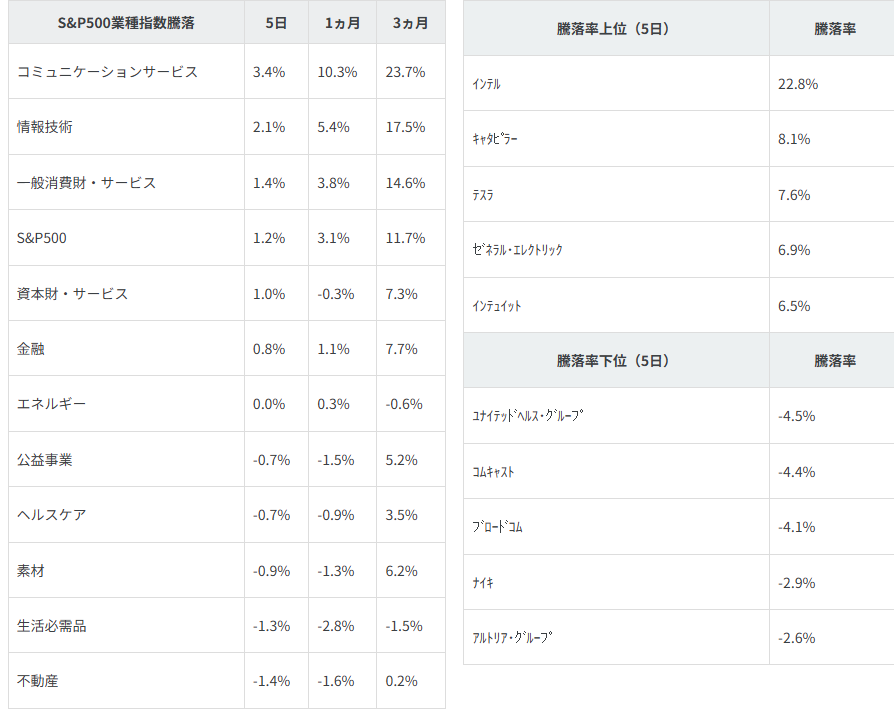Click the 騰落率下位（5日） table header

[x=613, y=360]
